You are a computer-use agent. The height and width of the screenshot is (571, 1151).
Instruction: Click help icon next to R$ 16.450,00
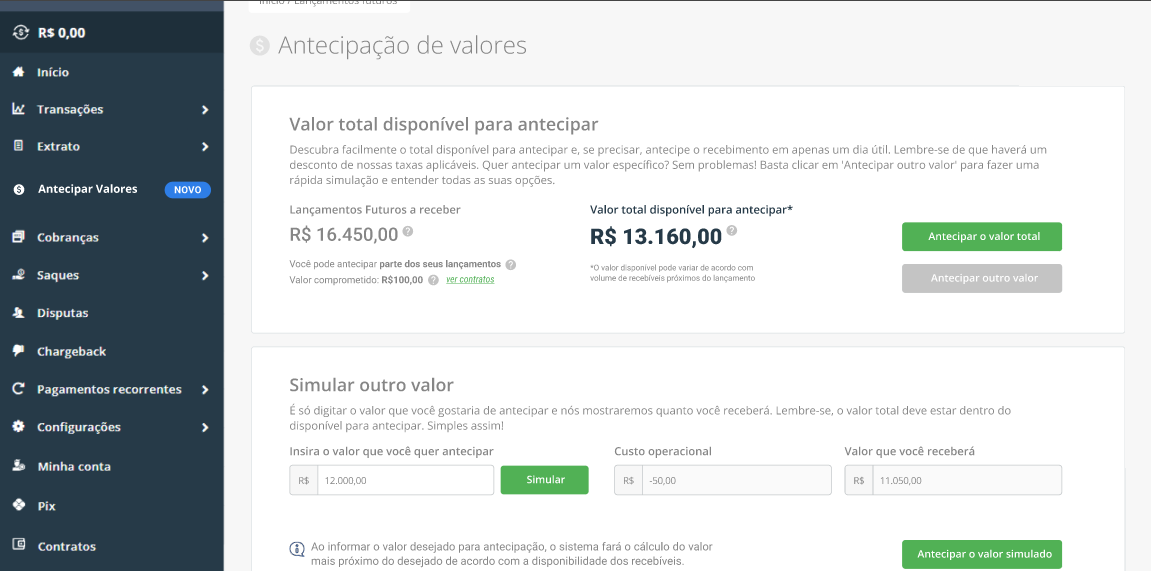[x=407, y=231]
